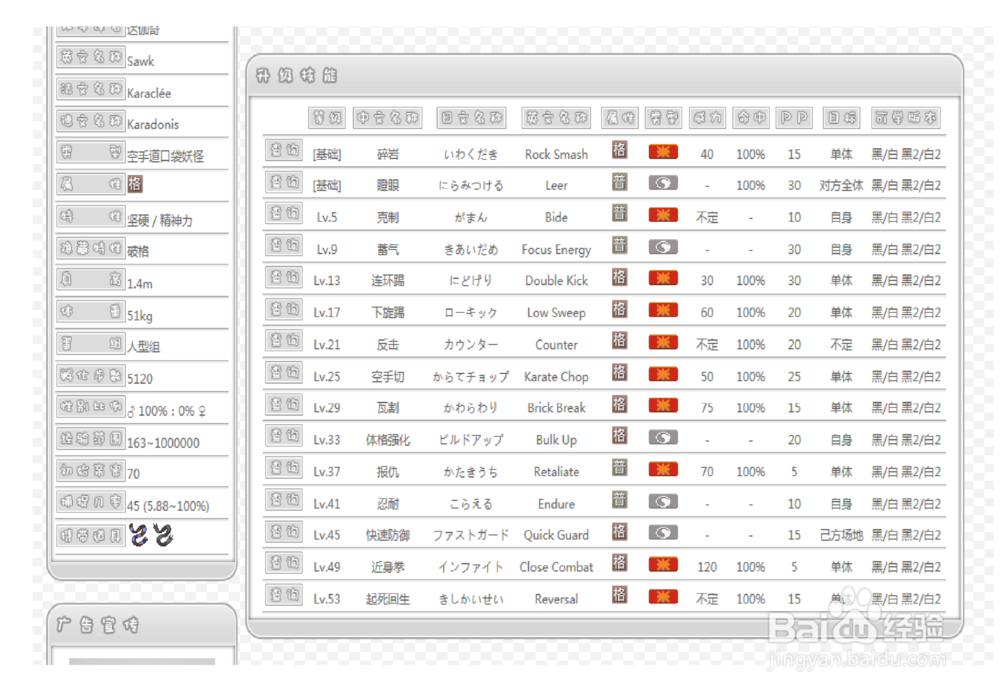Click the target cell 对方全体
Screen dimensions: 1000x693
(841, 186)
